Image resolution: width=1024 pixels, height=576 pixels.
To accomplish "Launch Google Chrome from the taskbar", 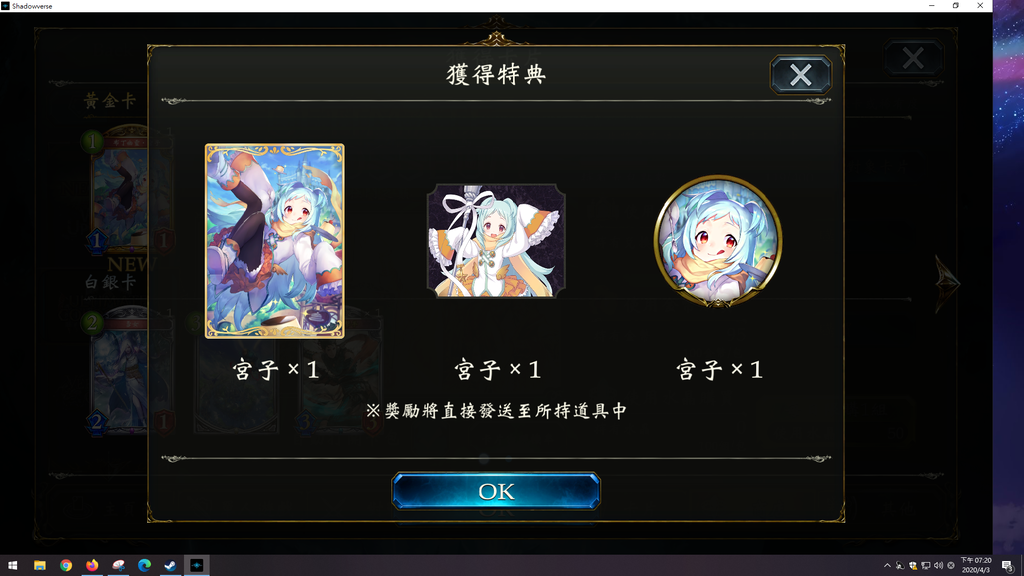I will tap(66, 566).
